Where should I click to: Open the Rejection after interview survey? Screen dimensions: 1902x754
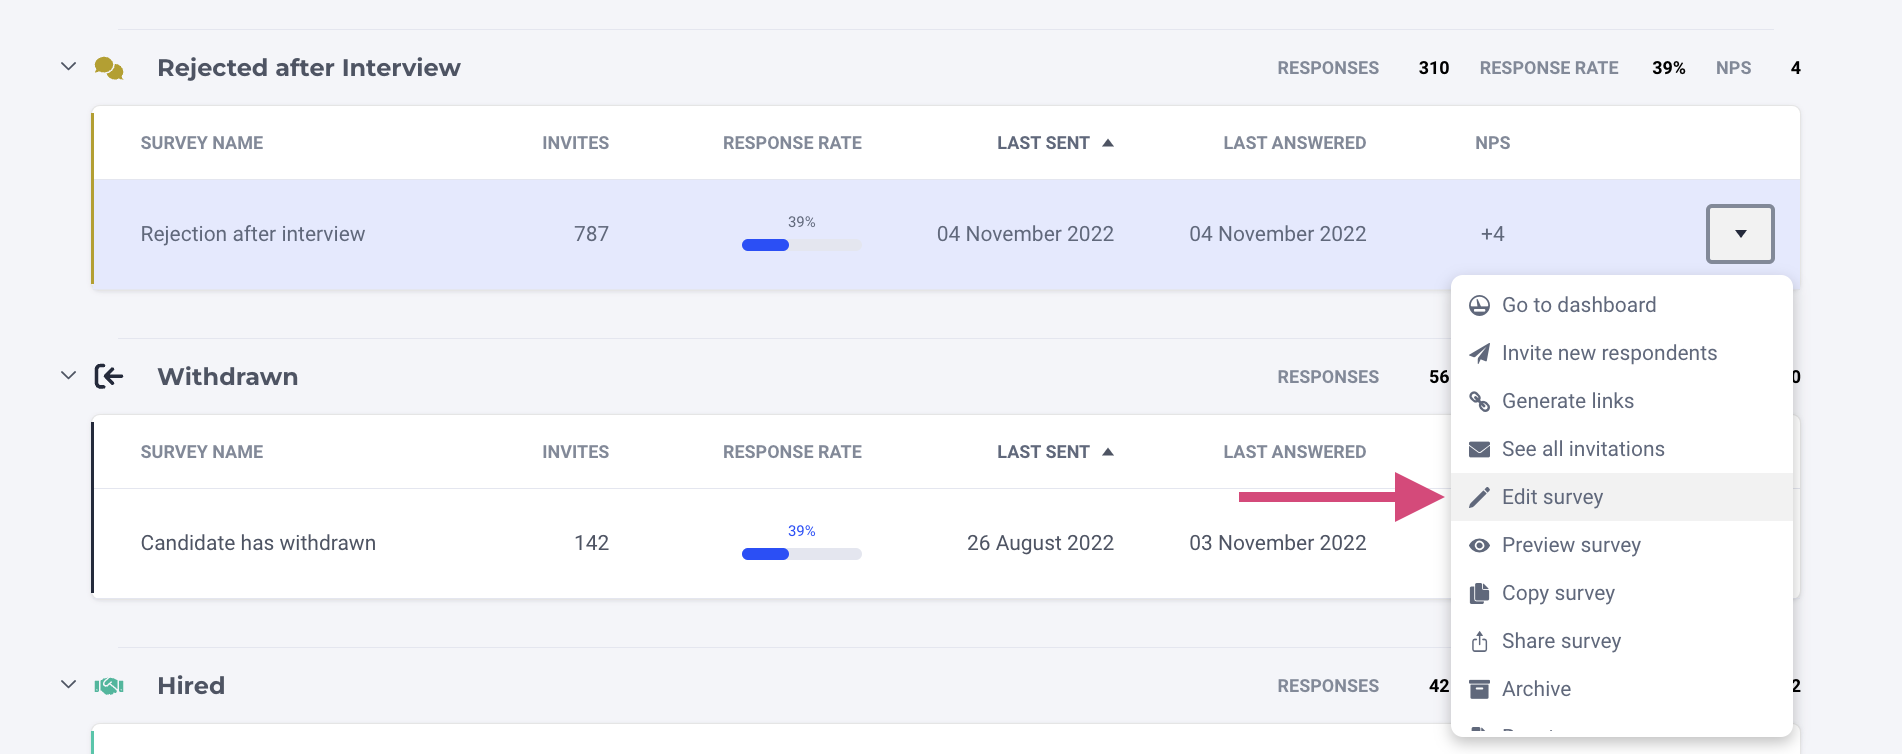(x=253, y=234)
